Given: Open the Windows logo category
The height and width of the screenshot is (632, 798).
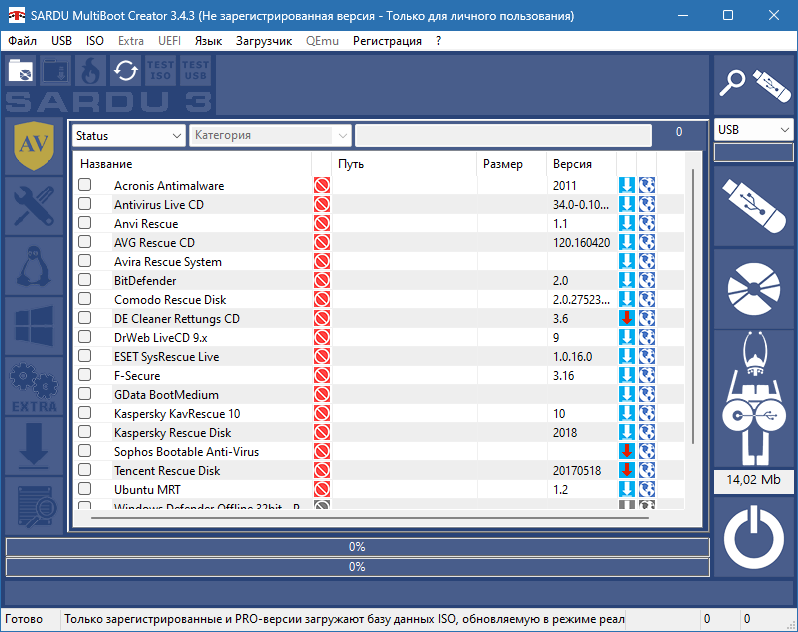Looking at the screenshot, I should pyautogui.click(x=34, y=326).
